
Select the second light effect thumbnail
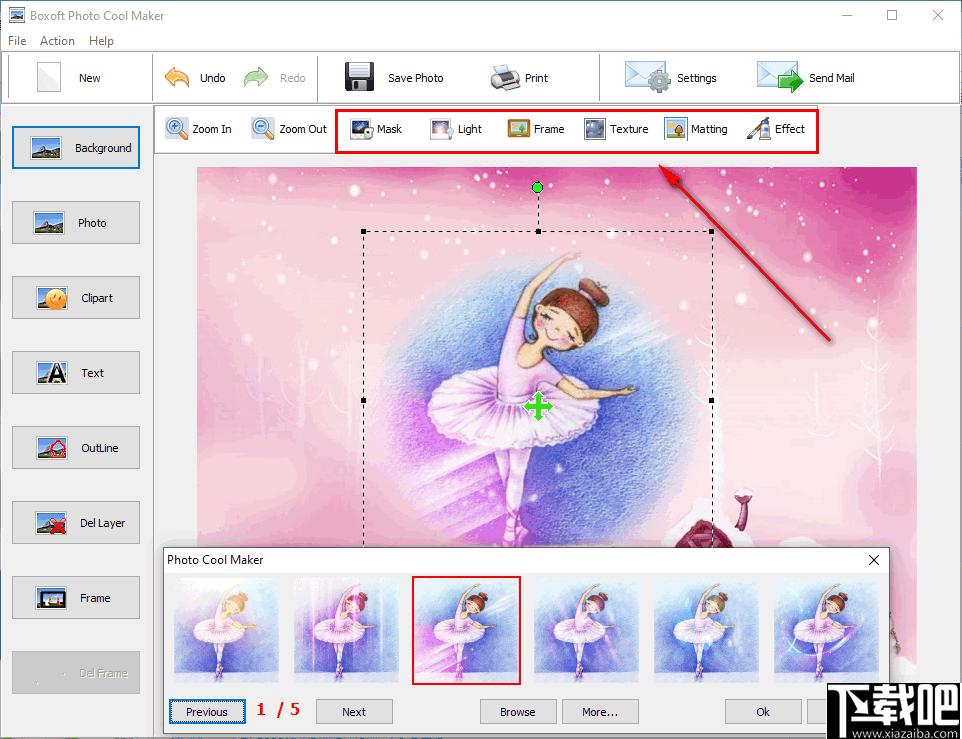click(x=346, y=630)
